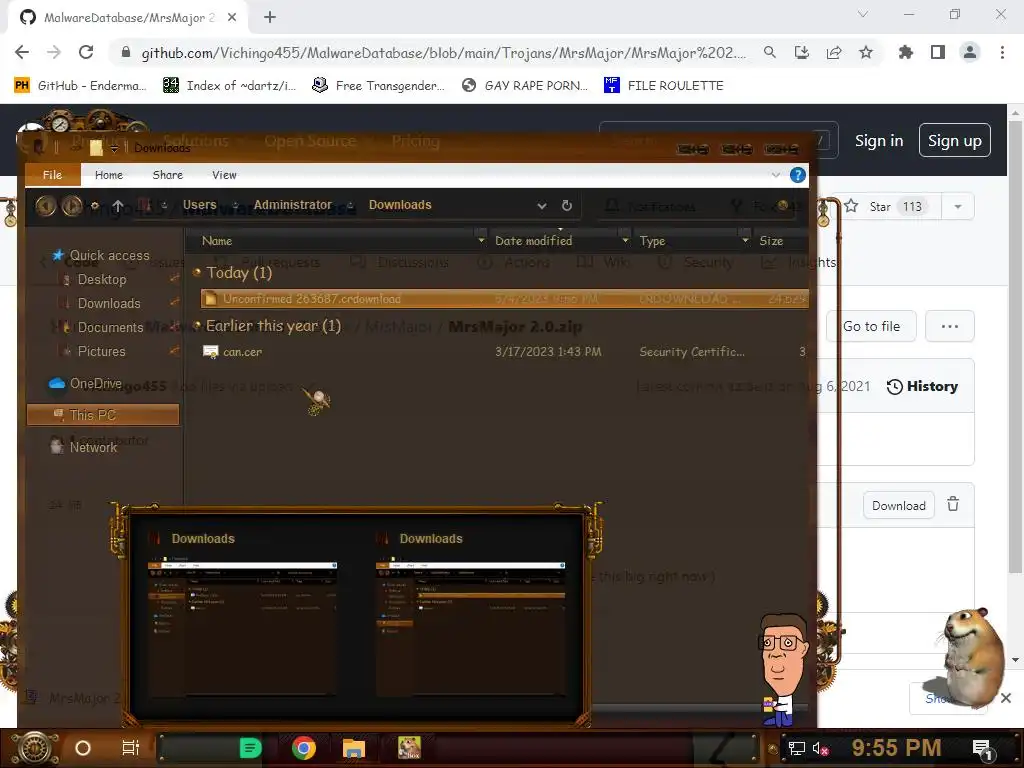View file History on GitHub
Image resolution: width=1024 pixels, height=768 pixels.
point(922,387)
